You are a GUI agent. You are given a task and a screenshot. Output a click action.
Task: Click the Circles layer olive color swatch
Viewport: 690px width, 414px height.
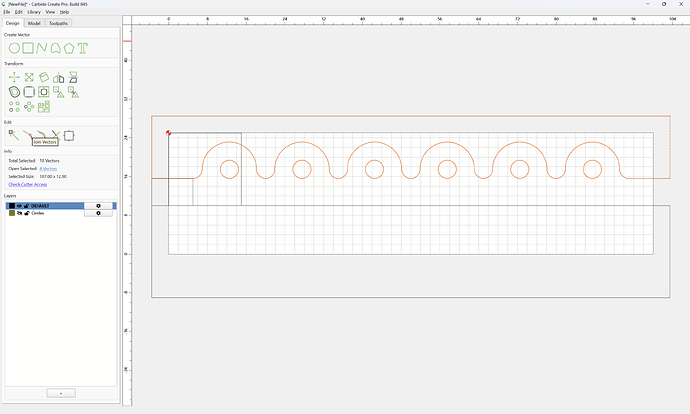[x=12, y=213]
